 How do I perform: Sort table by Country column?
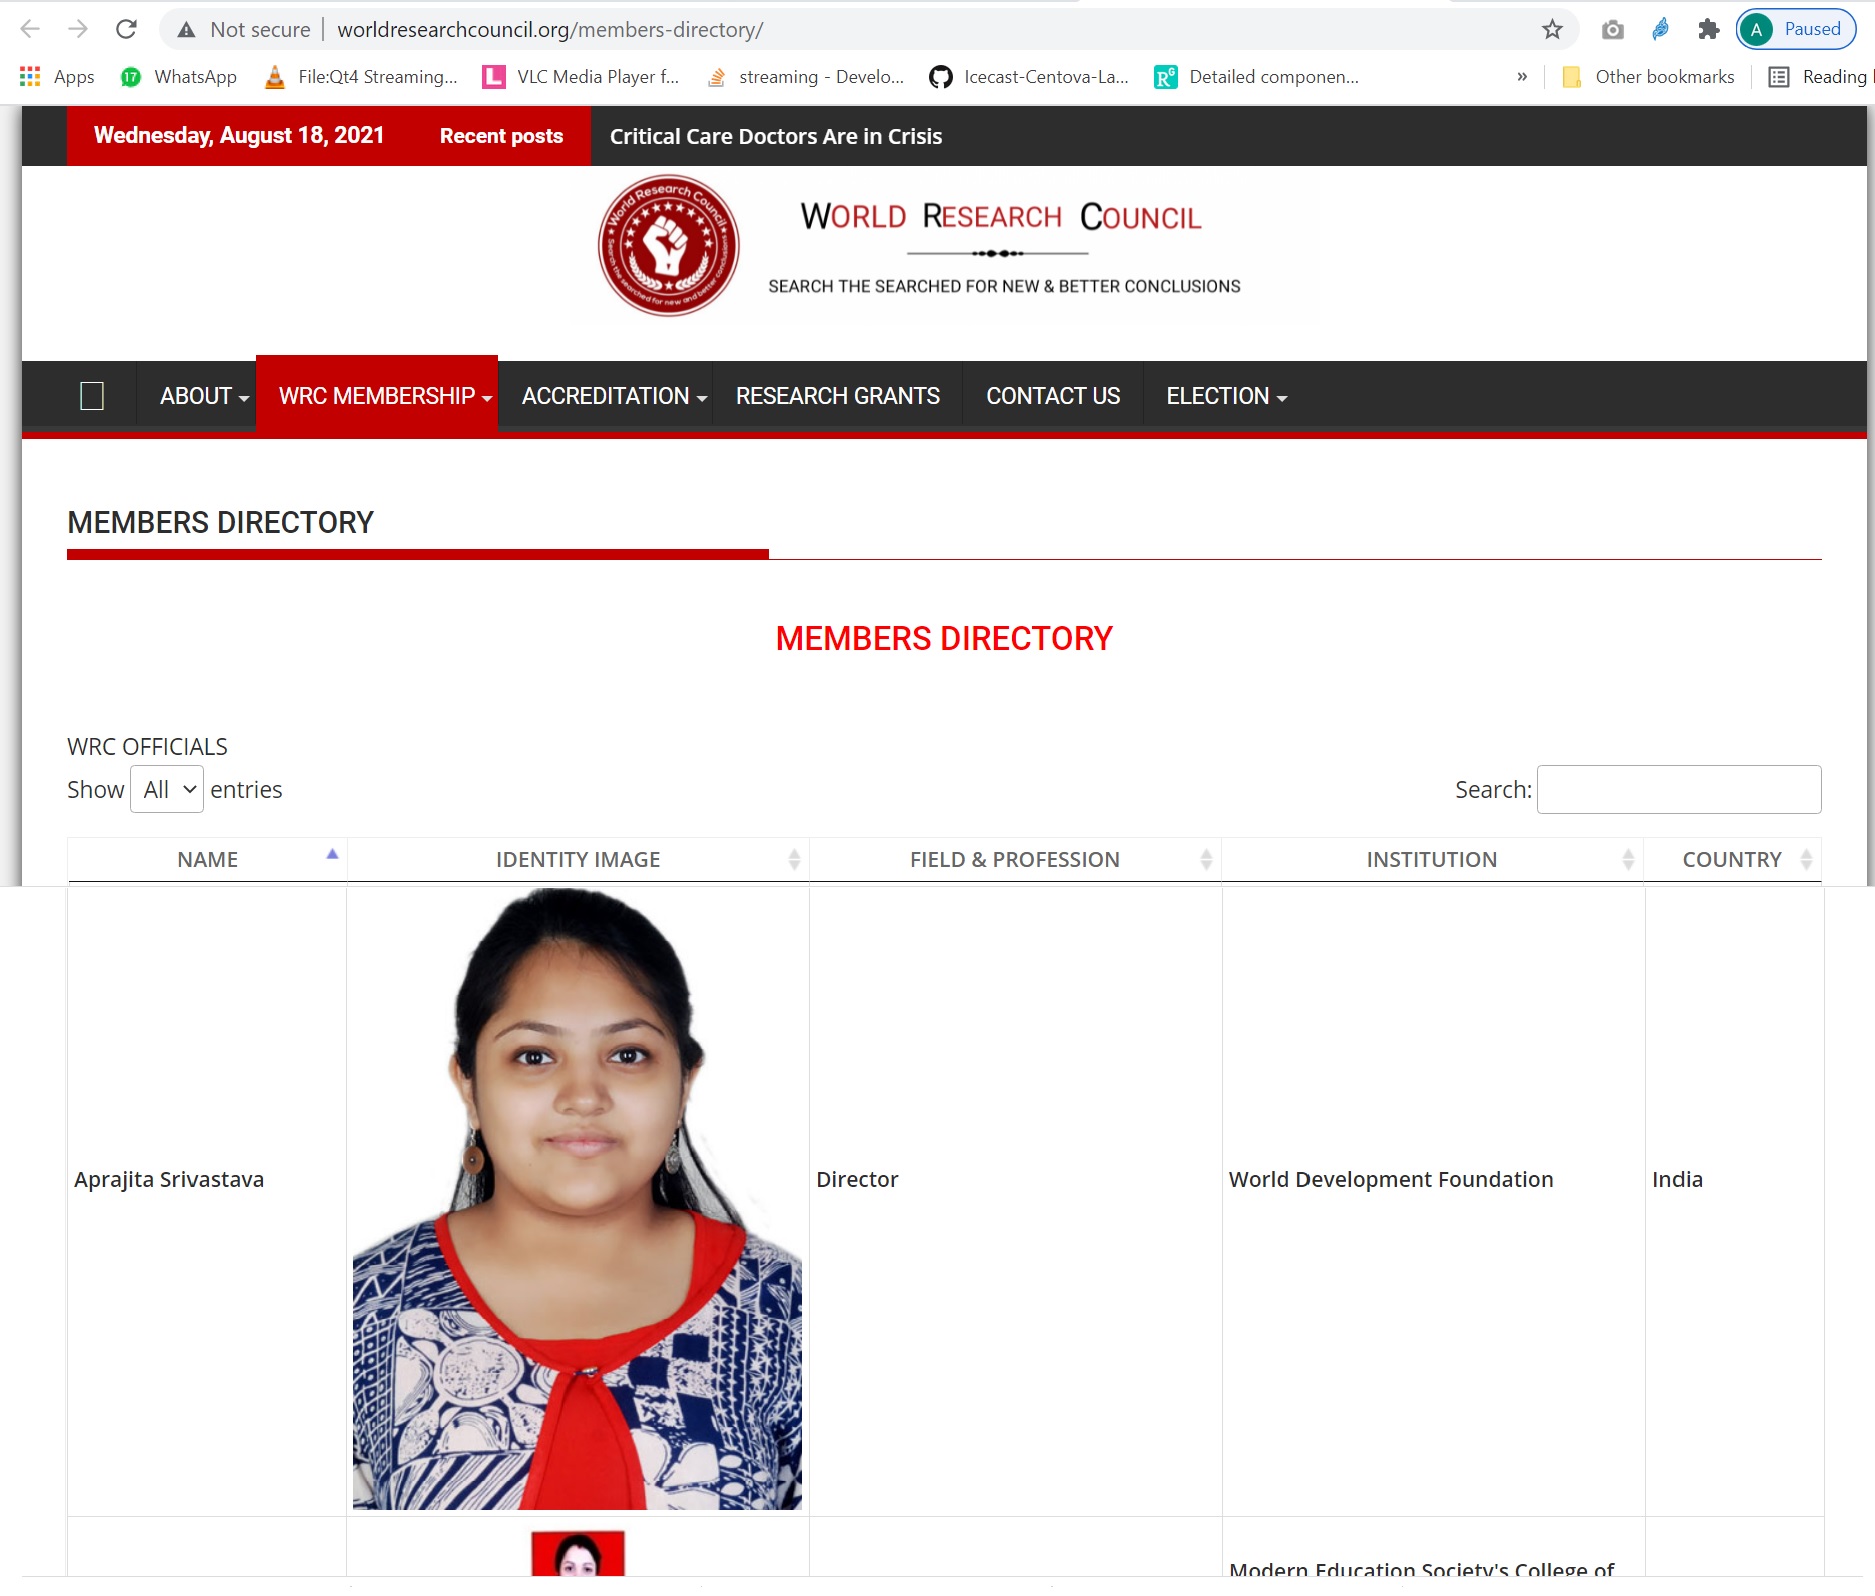coord(1732,860)
